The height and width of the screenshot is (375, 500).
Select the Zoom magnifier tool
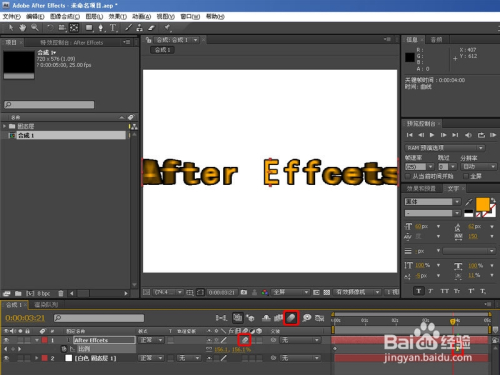point(35,28)
